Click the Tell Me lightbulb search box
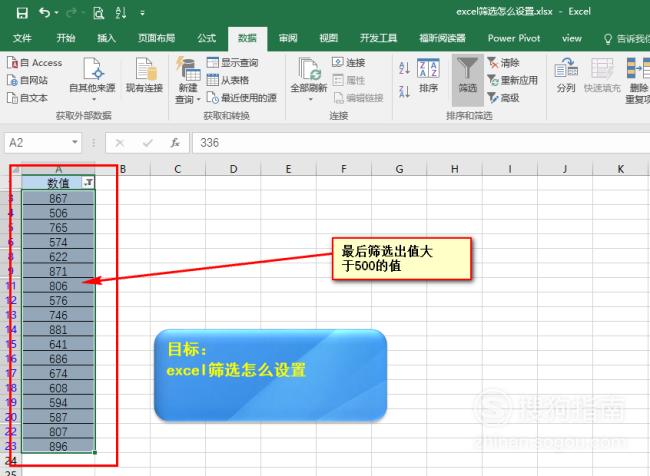 pyautogui.click(x=626, y=39)
